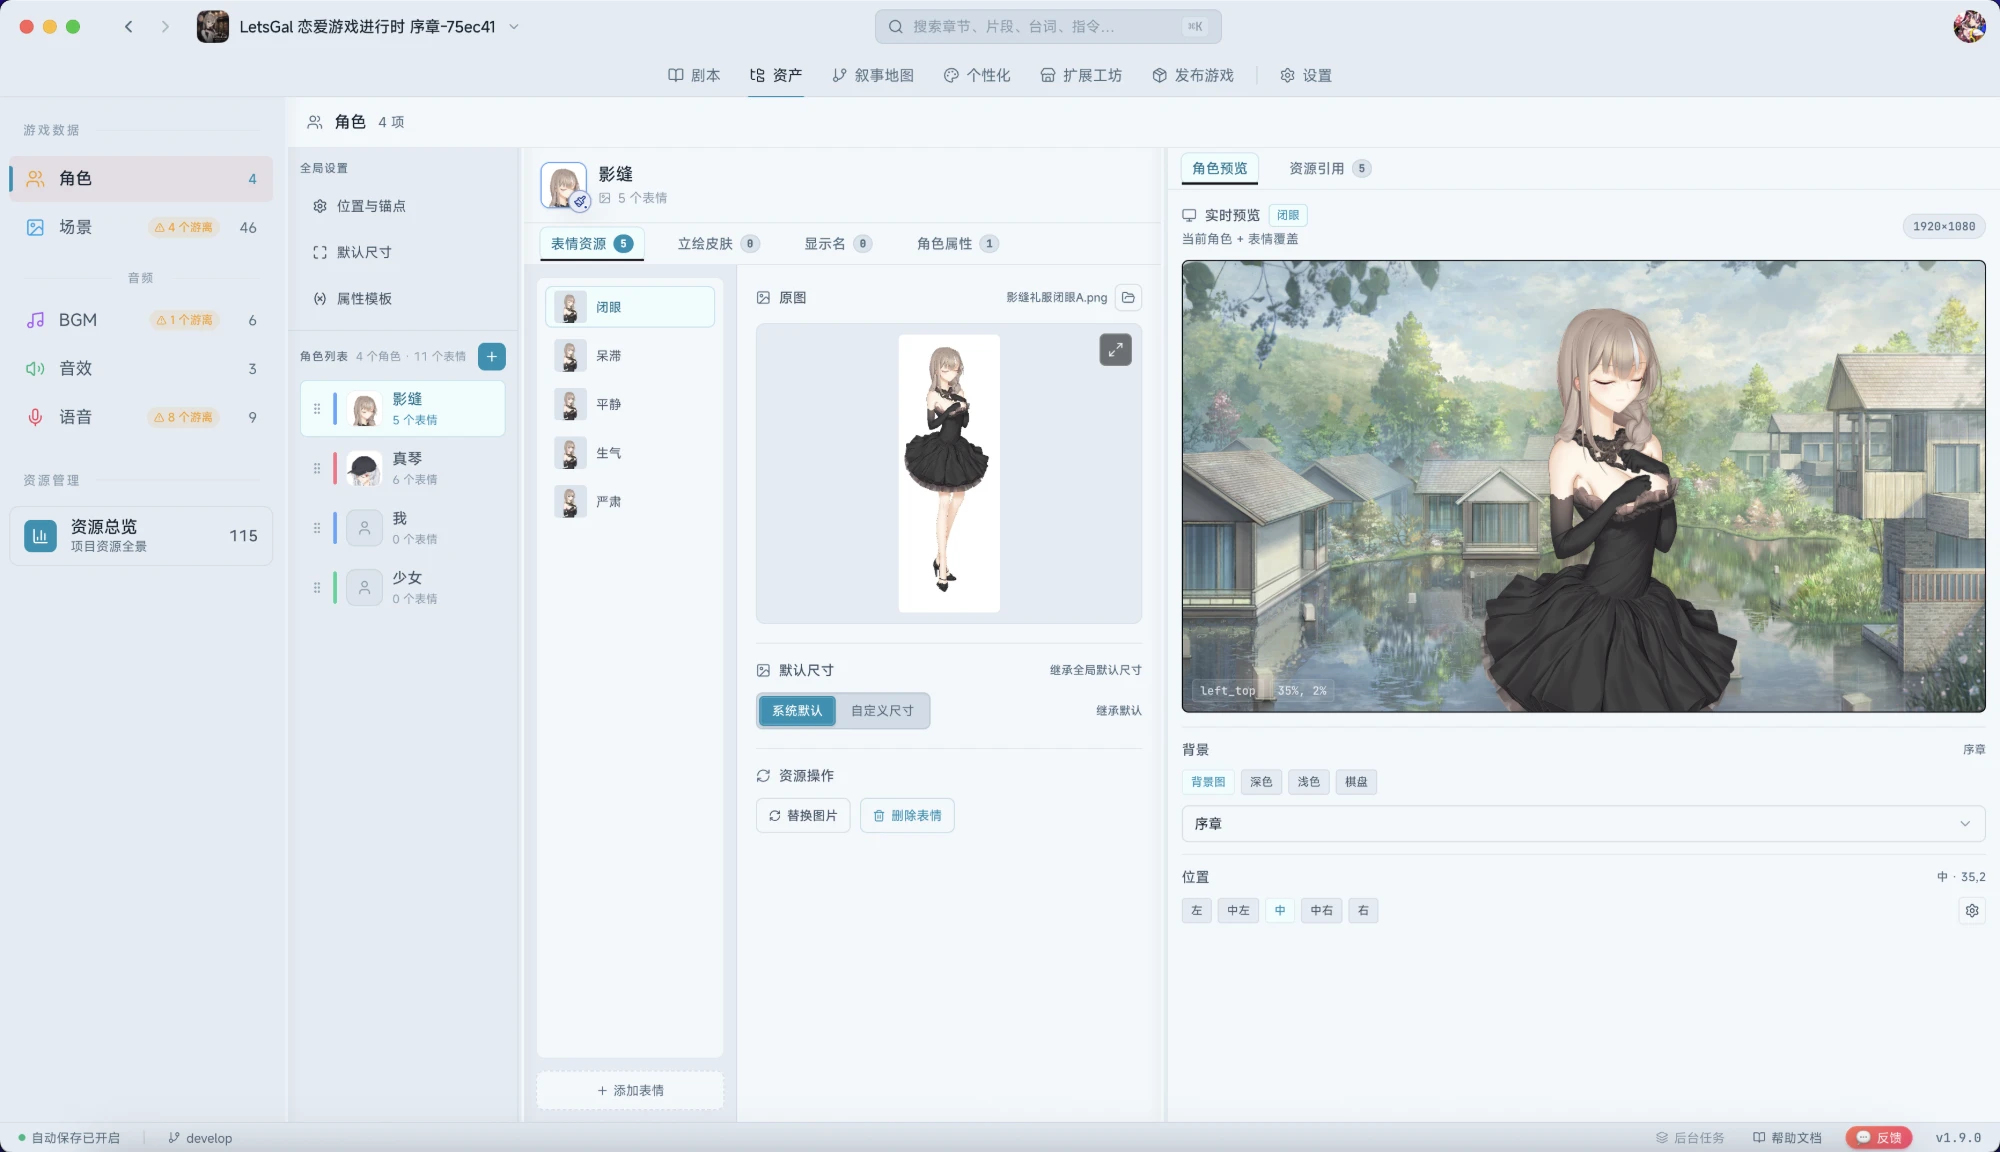Set position to 中左
The height and width of the screenshot is (1152, 2000).
(1238, 911)
